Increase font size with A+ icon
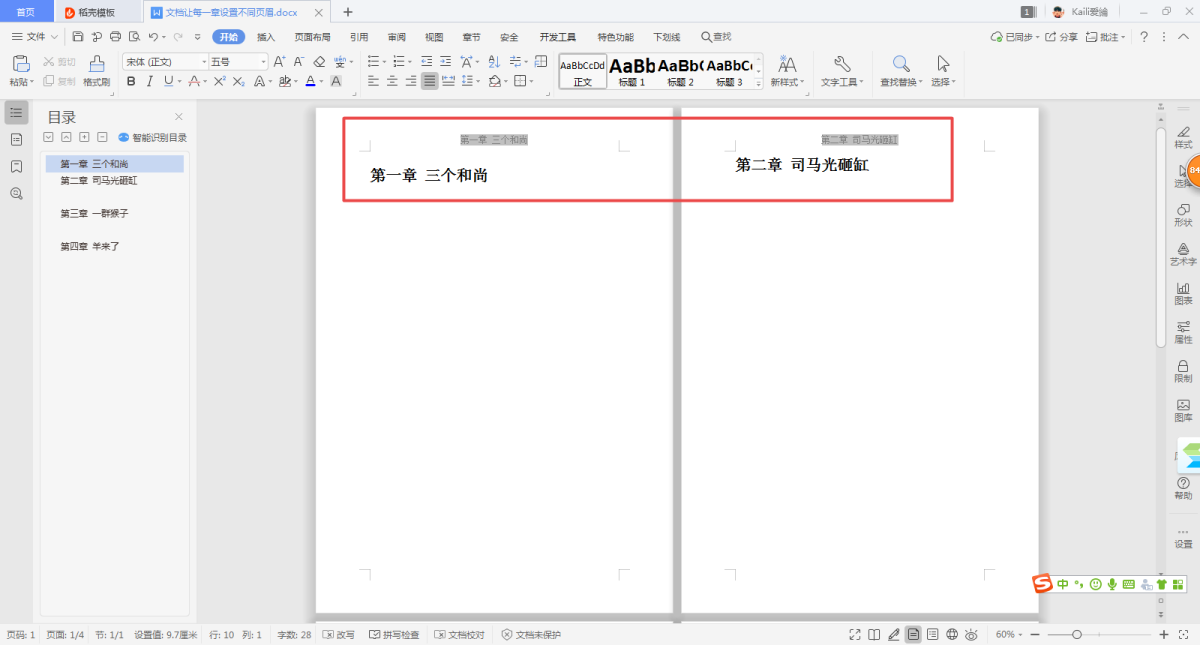The width and height of the screenshot is (1200, 645). (x=280, y=62)
